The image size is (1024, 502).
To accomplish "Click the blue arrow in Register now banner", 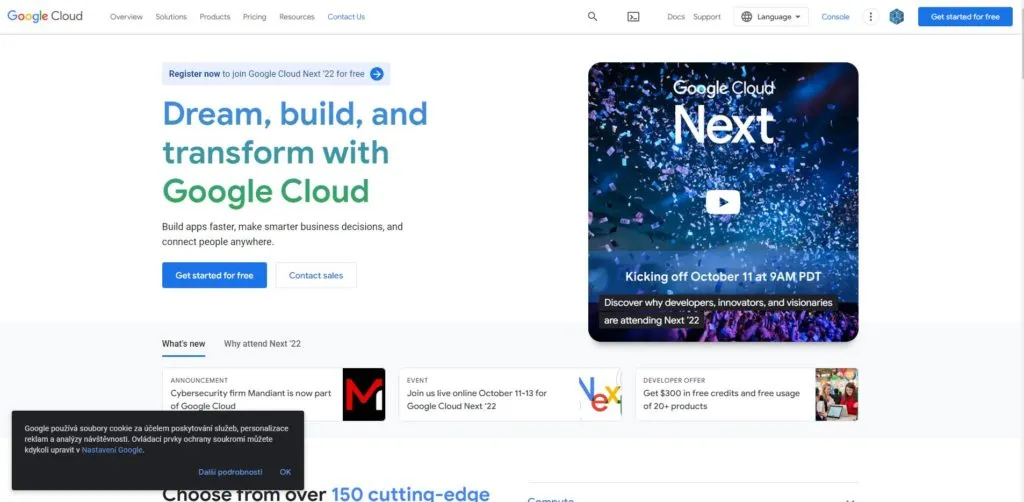I will pos(377,74).
